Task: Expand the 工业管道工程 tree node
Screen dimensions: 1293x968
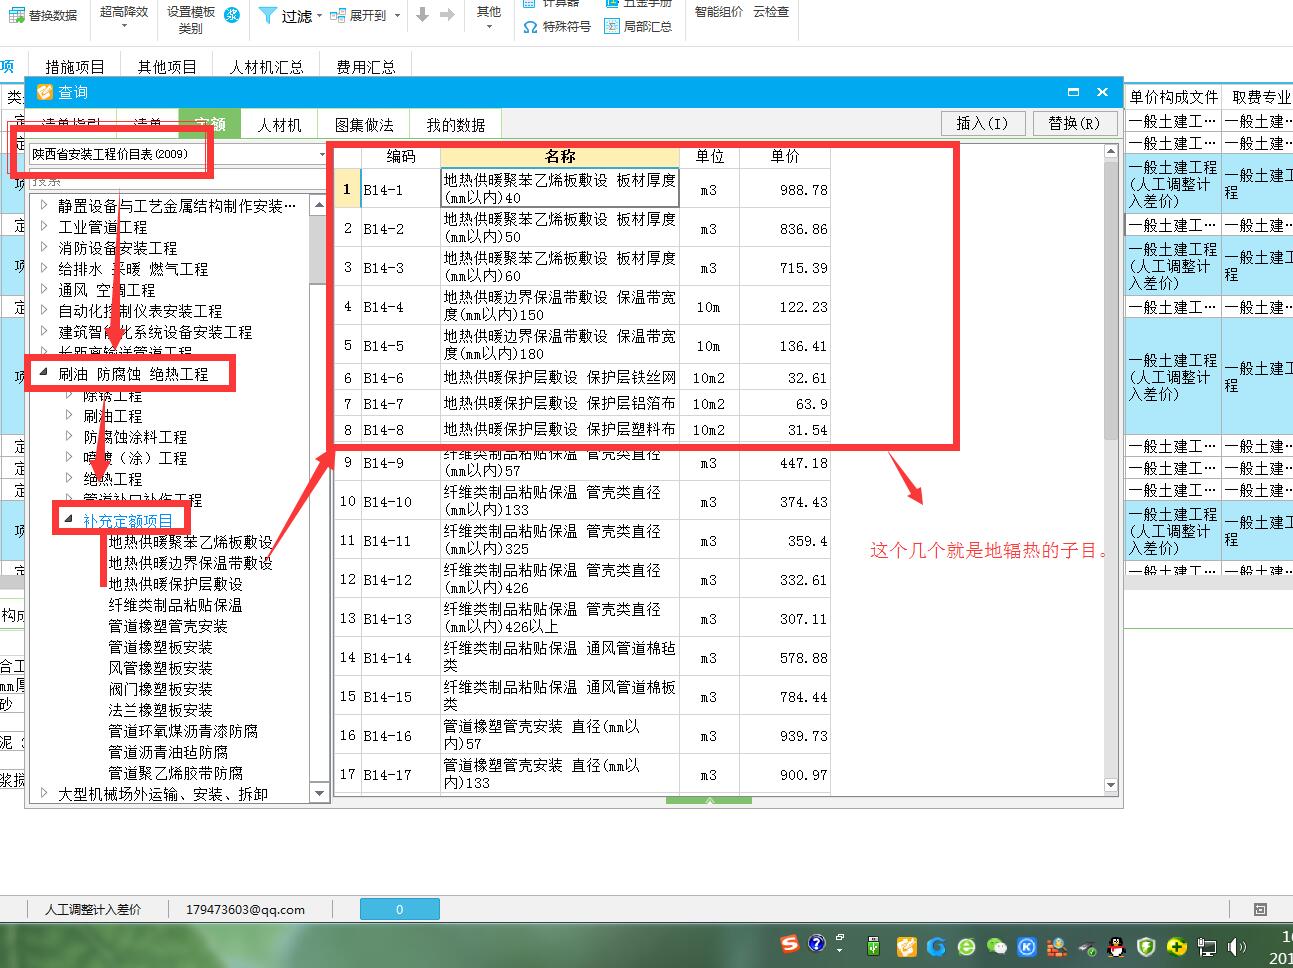Action: coord(44,226)
